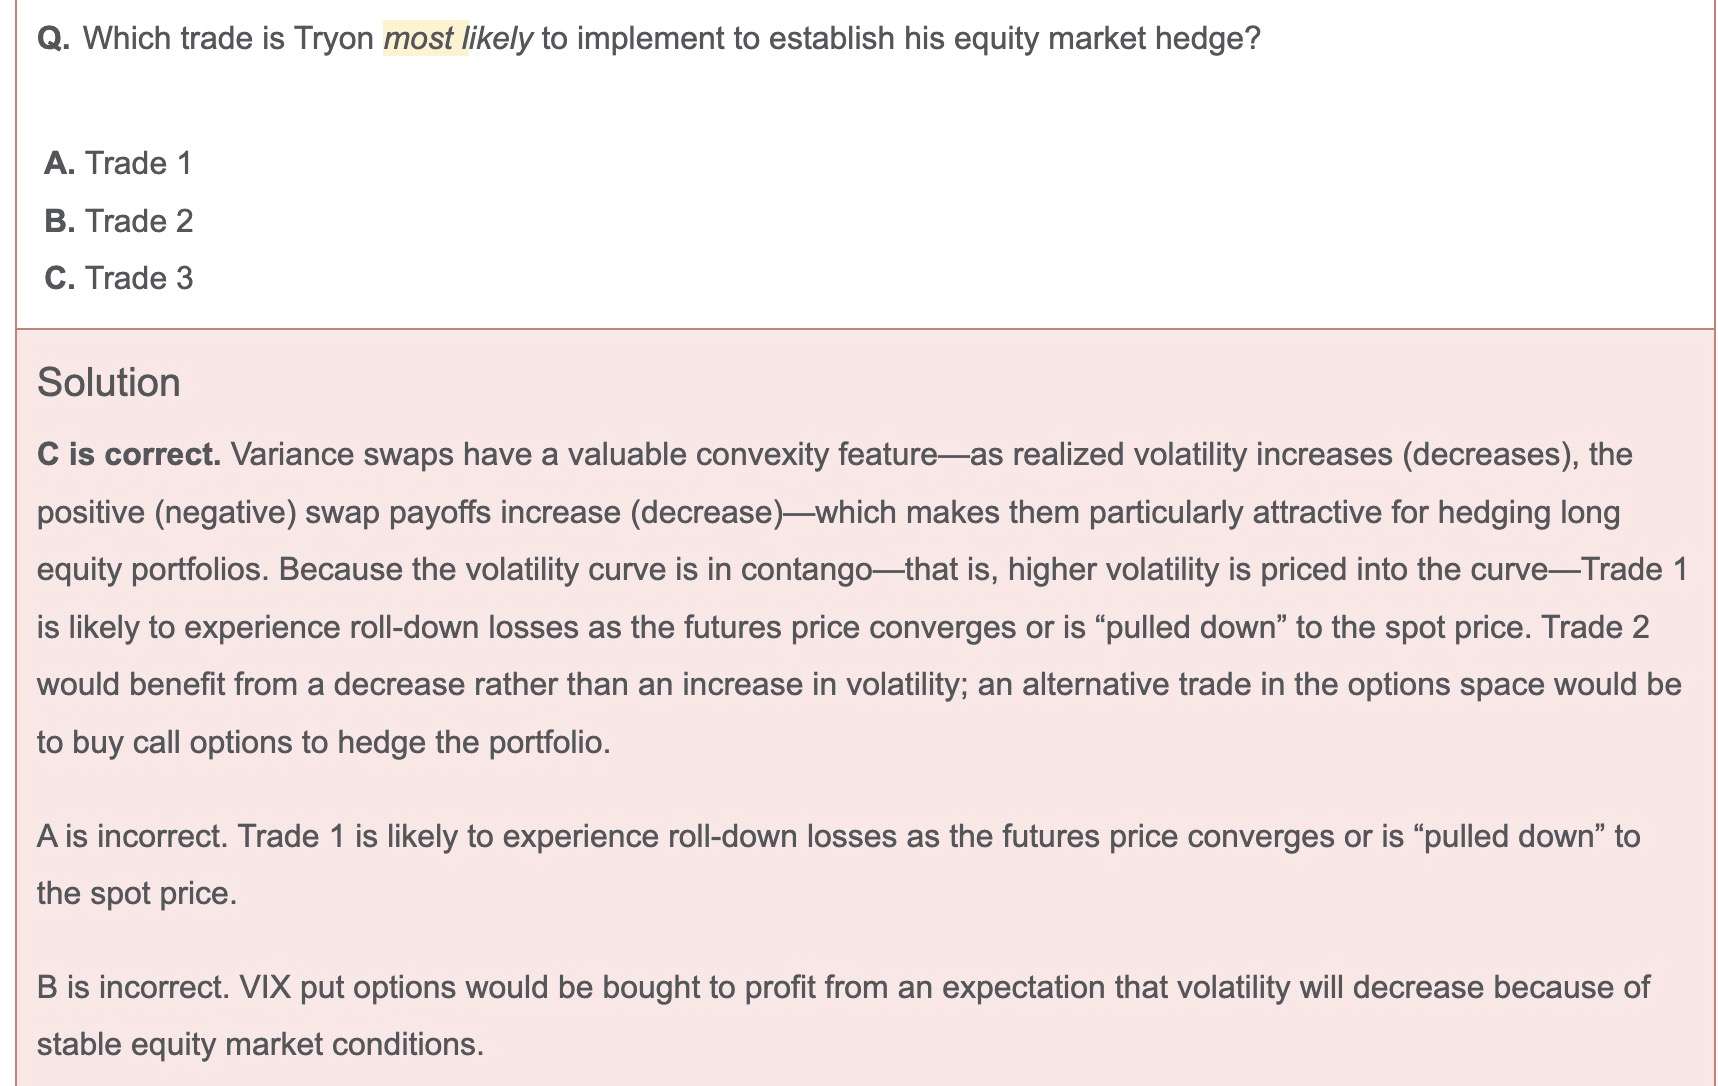Image resolution: width=1718 pixels, height=1086 pixels.
Task: Click the highlighted word "most" in the question
Action: point(419,39)
